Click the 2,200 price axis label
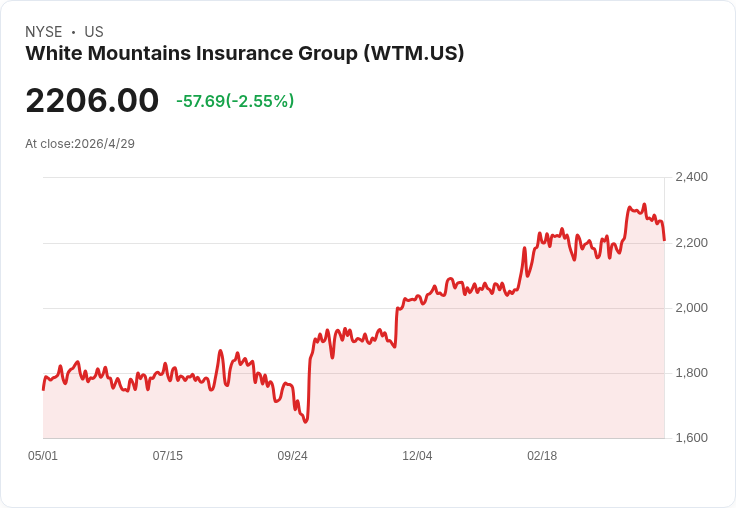The image size is (736, 508). click(x=691, y=243)
